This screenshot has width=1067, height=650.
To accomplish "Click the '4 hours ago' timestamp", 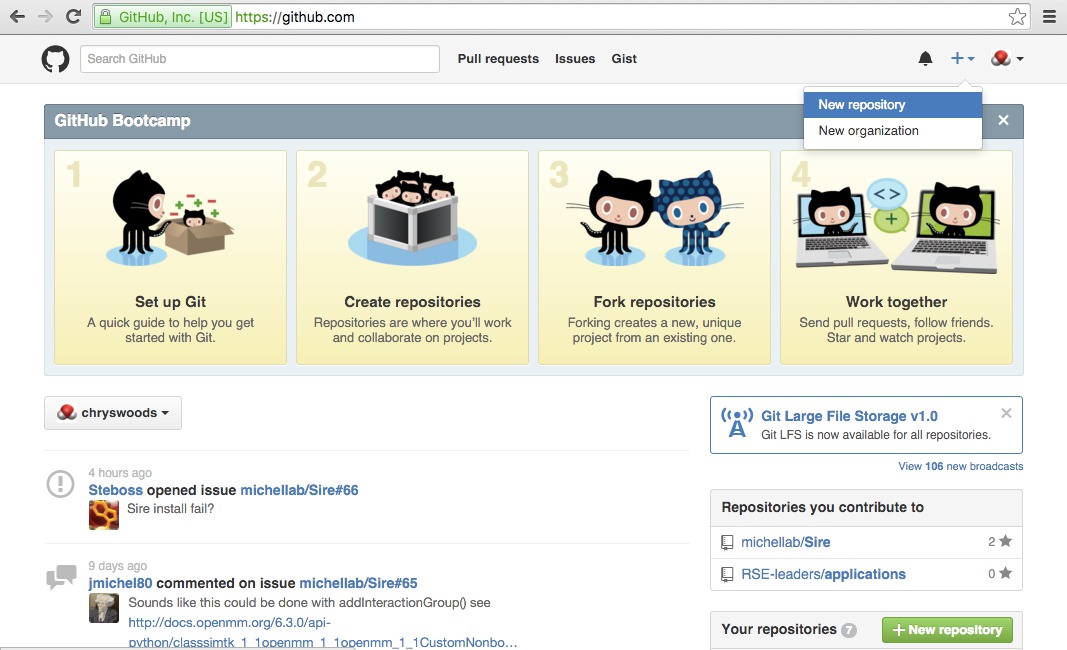I will tap(120, 472).
